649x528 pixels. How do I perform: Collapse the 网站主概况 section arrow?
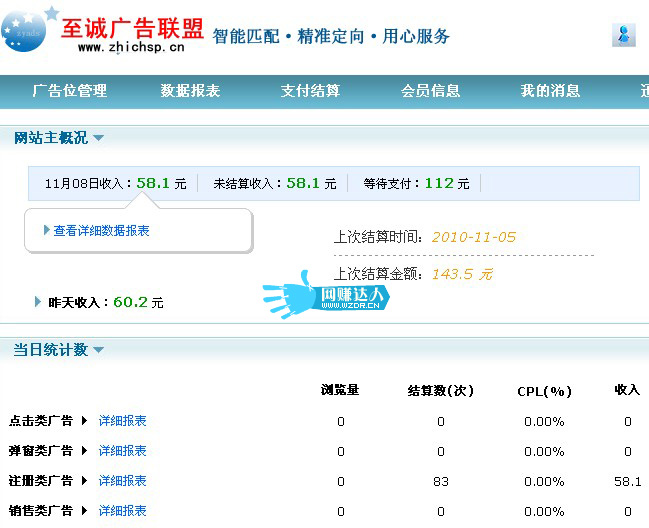pos(99,138)
